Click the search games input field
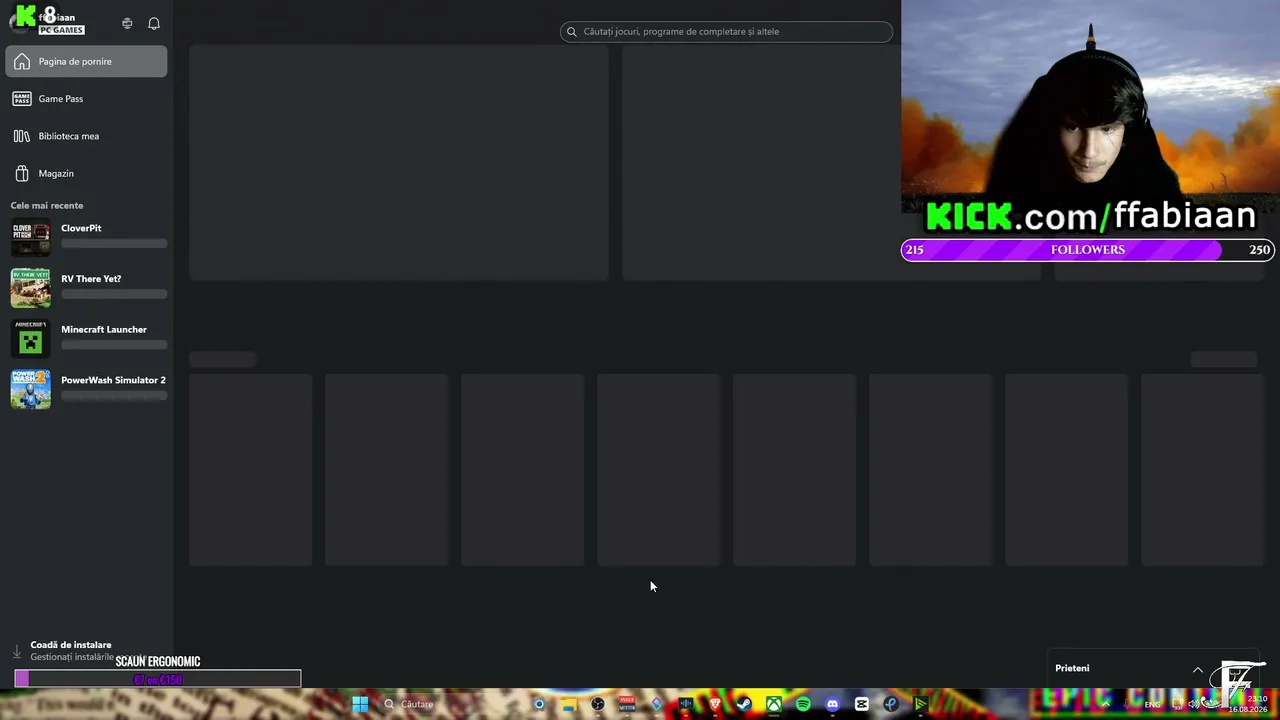This screenshot has height=720, width=1280. 726,32
